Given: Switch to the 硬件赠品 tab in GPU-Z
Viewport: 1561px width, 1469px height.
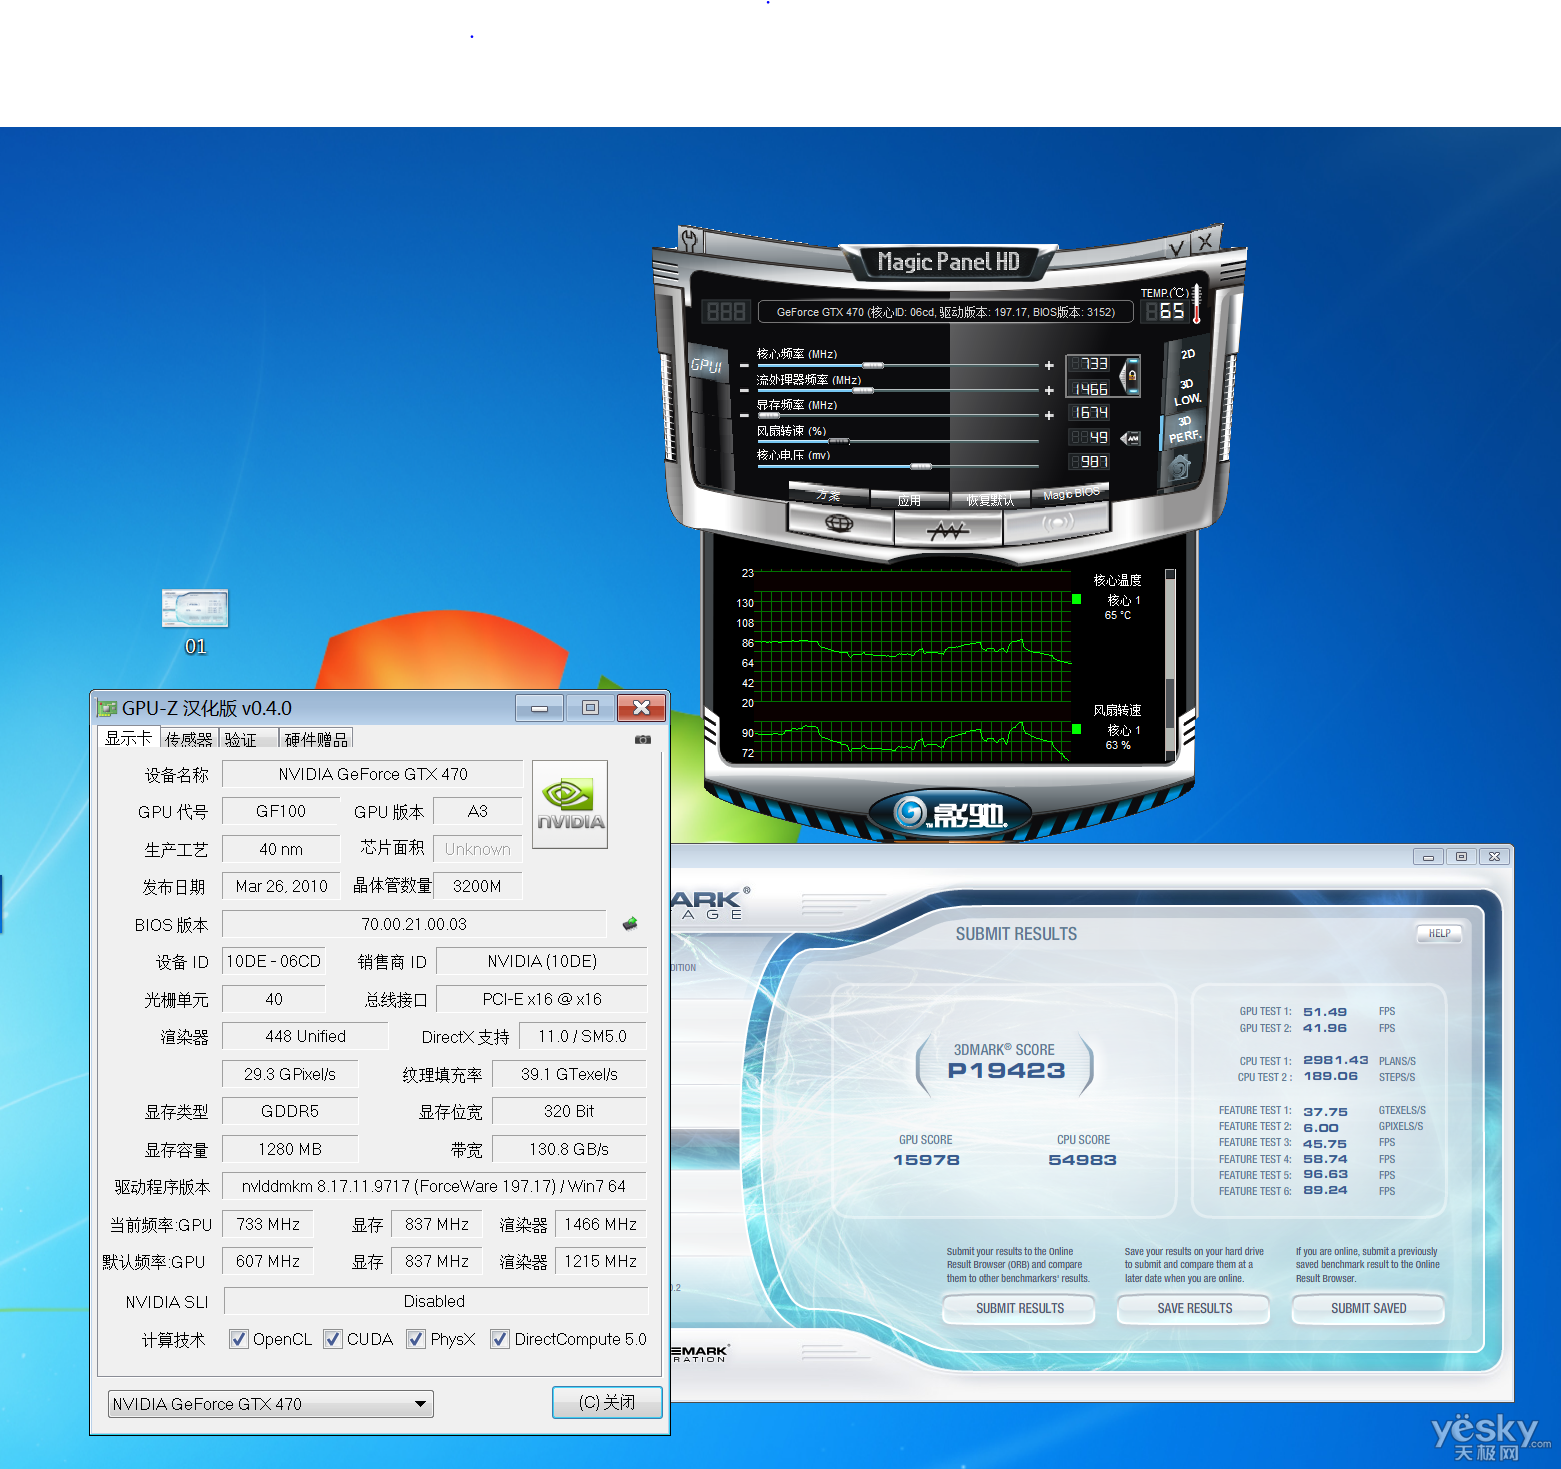Looking at the screenshot, I should 316,740.
